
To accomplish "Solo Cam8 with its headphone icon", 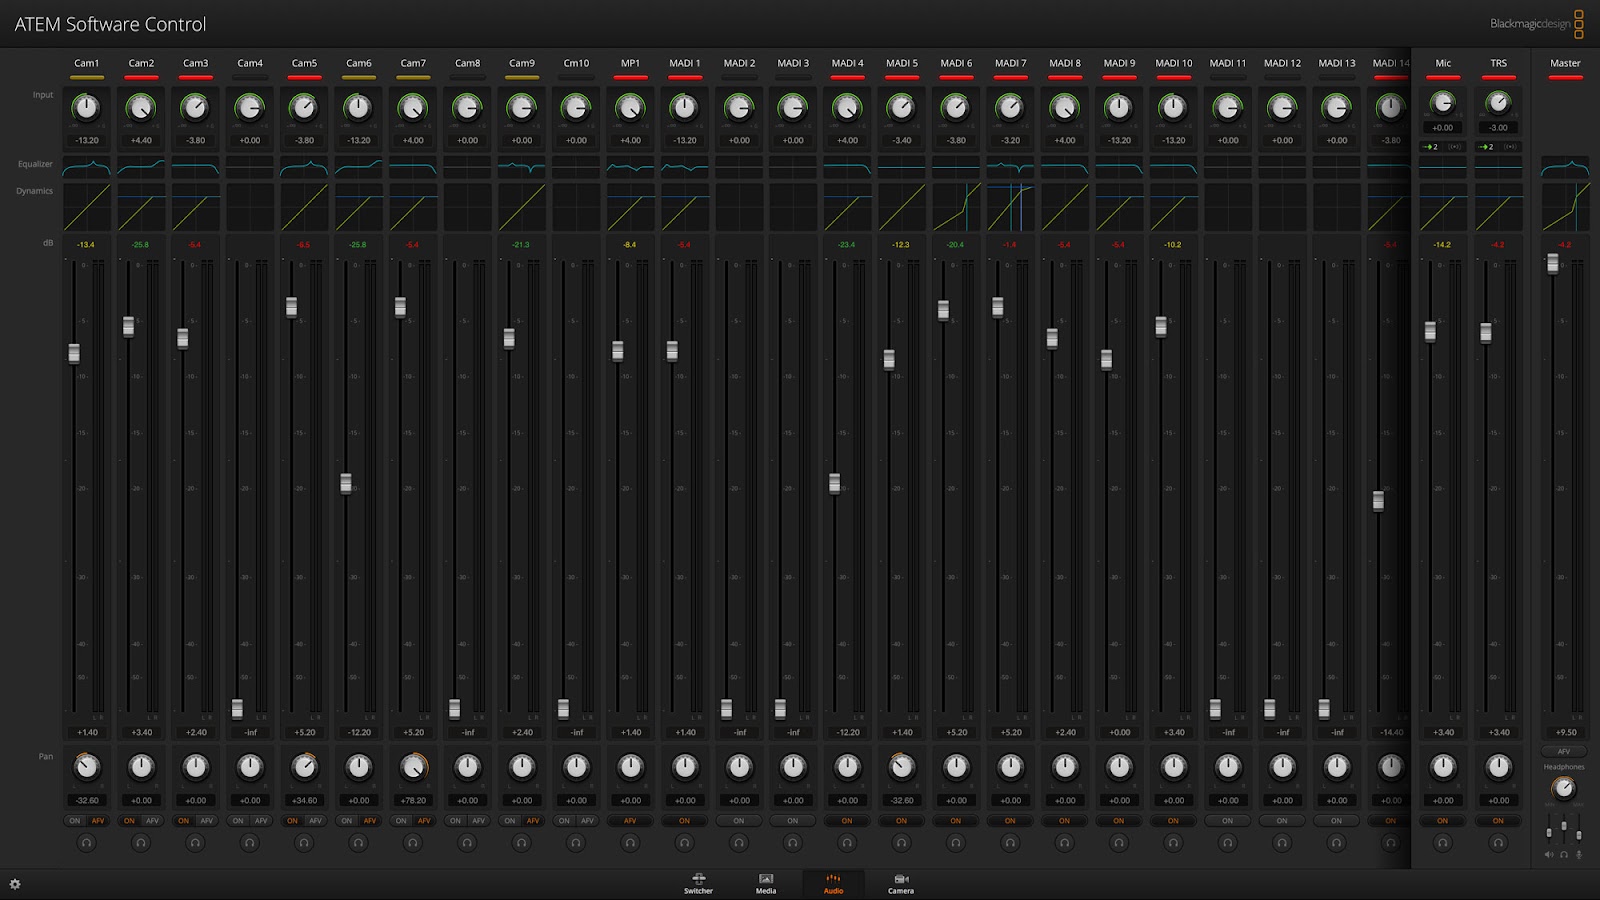I will tap(467, 843).
